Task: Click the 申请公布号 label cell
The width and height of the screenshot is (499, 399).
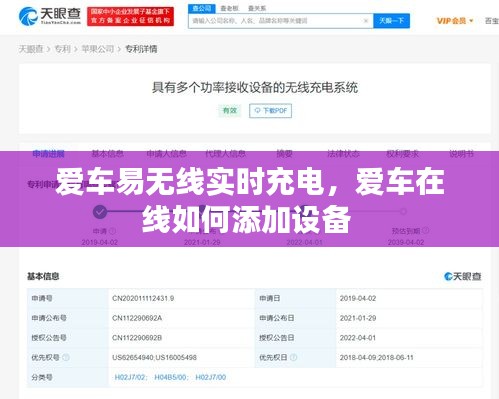Action: (68, 318)
